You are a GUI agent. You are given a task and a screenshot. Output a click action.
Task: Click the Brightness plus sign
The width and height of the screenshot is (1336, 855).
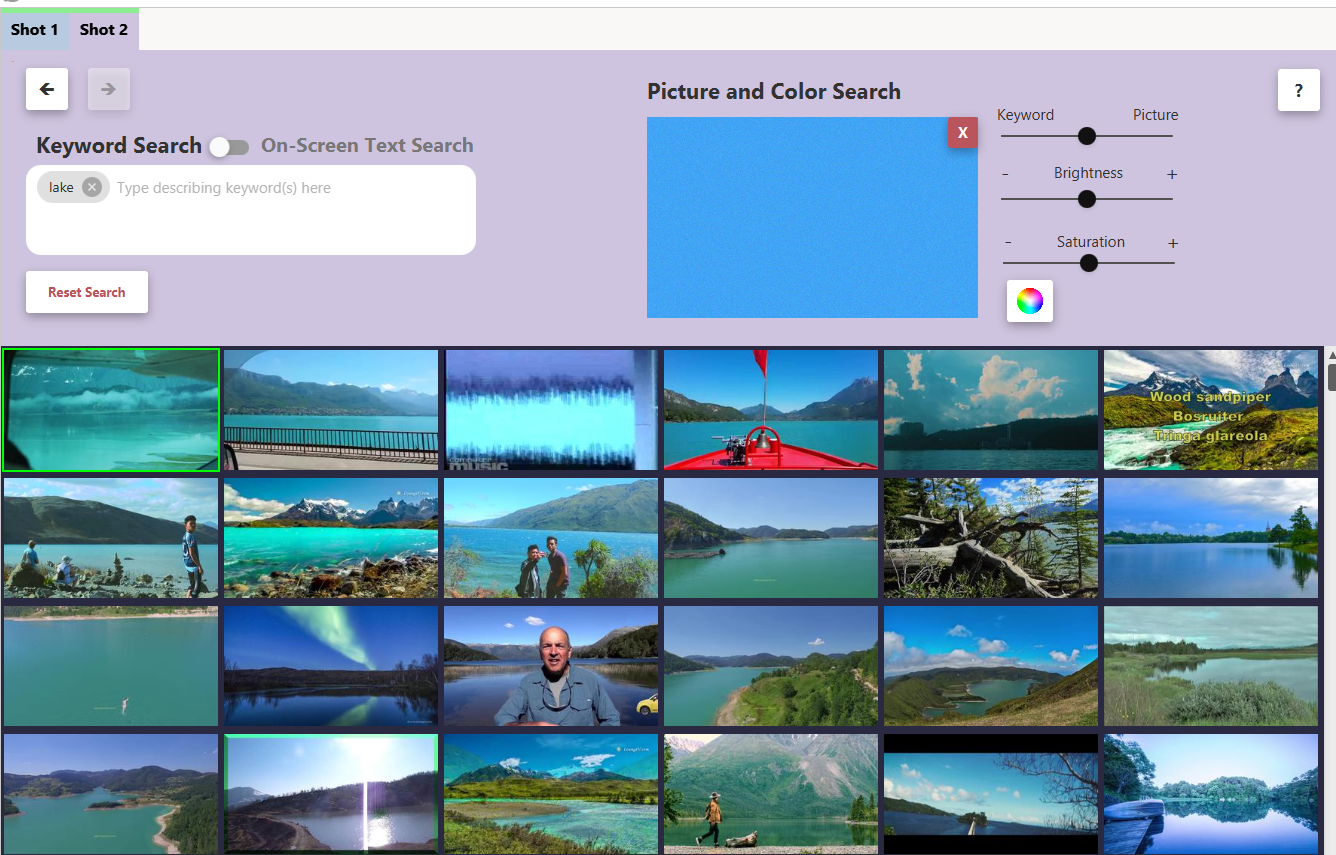pos(1172,174)
